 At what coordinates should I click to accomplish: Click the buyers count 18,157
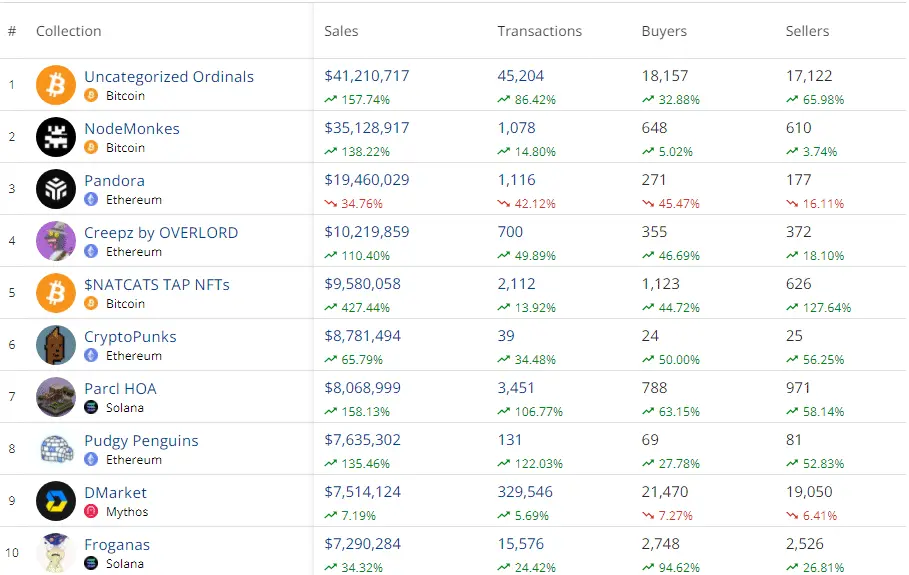[x=664, y=76]
